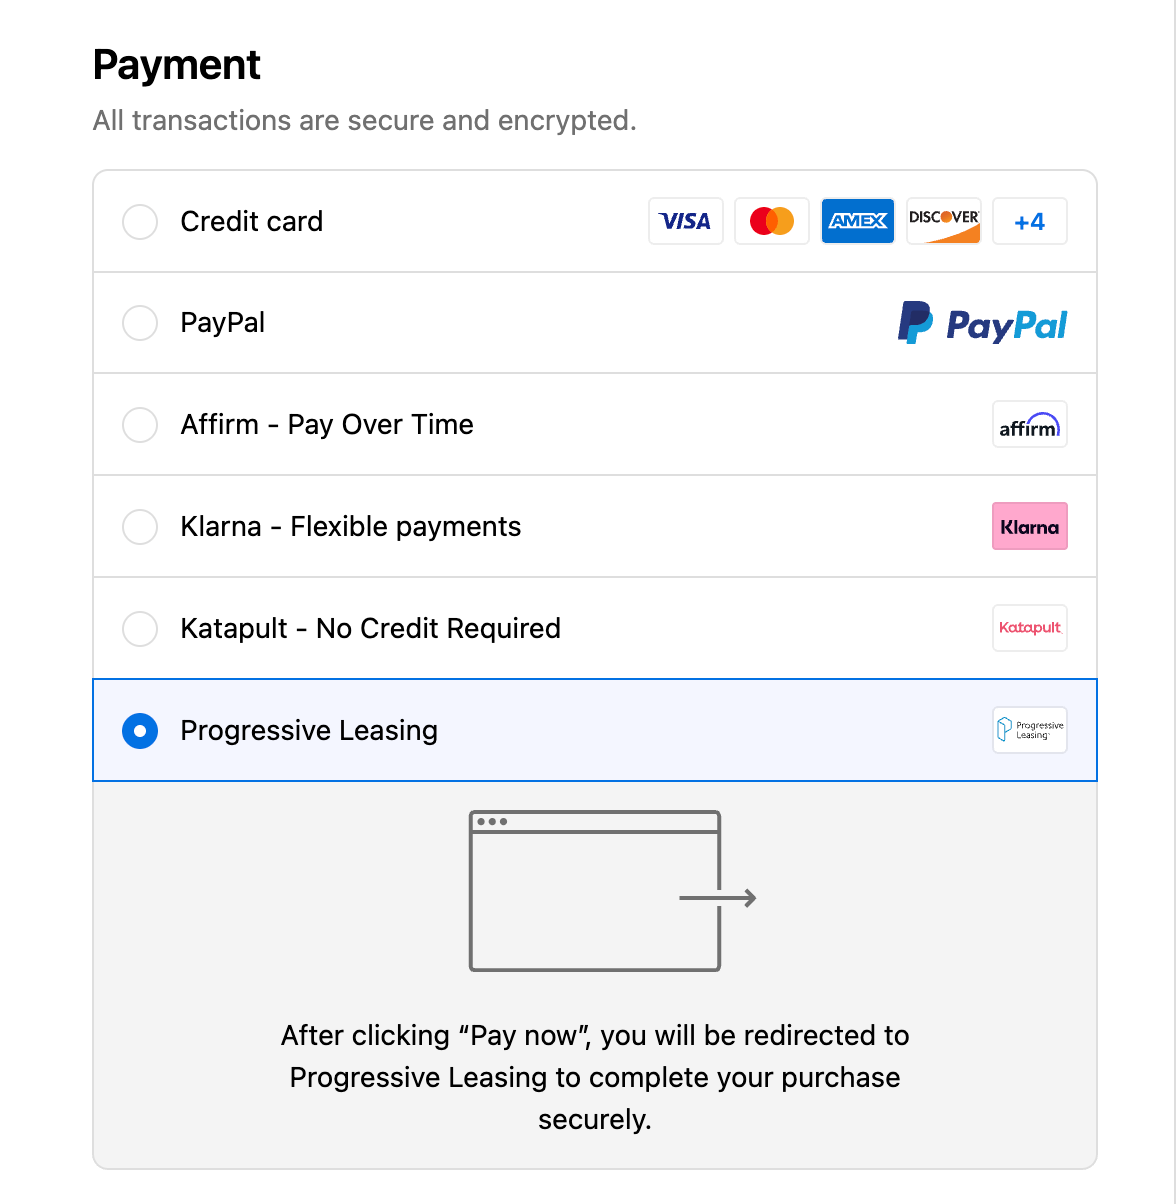Click the Katapult logo badge
The height and width of the screenshot is (1204, 1176).
pyautogui.click(x=1030, y=628)
